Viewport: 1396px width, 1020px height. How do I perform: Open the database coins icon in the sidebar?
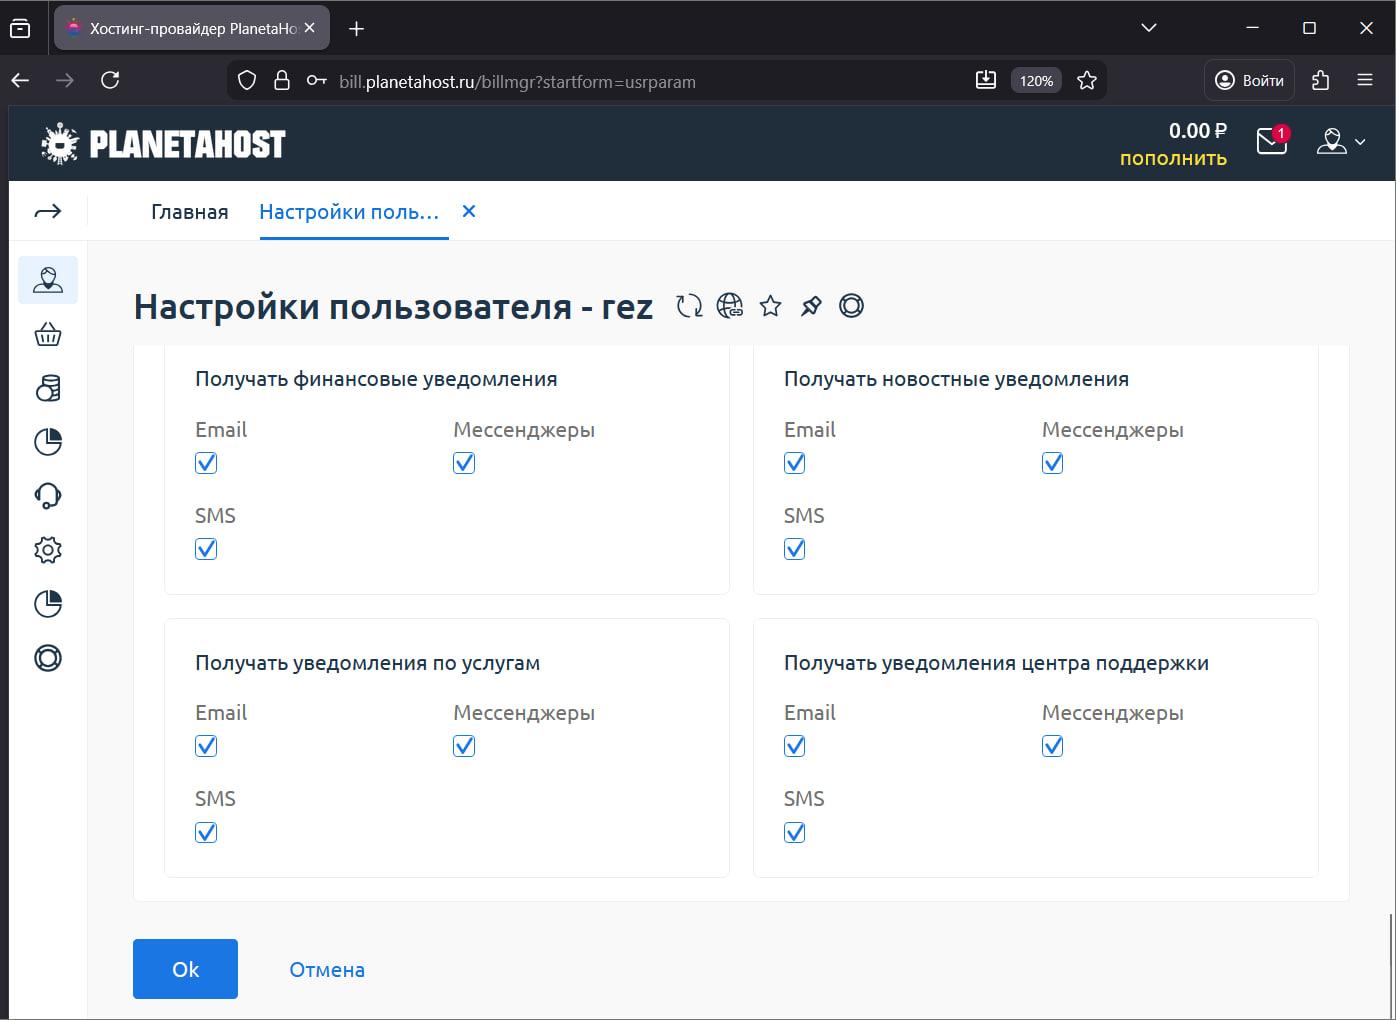click(x=48, y=388)
